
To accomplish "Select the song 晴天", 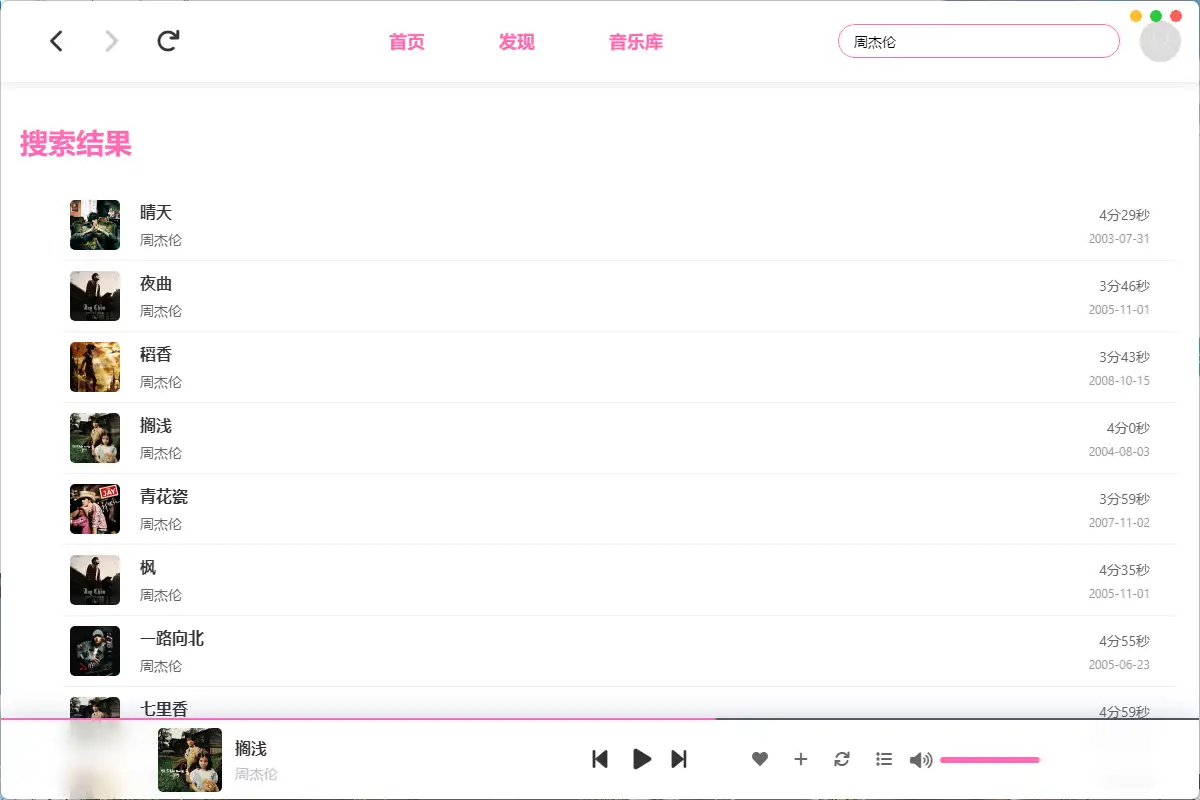I will point(620,225).
